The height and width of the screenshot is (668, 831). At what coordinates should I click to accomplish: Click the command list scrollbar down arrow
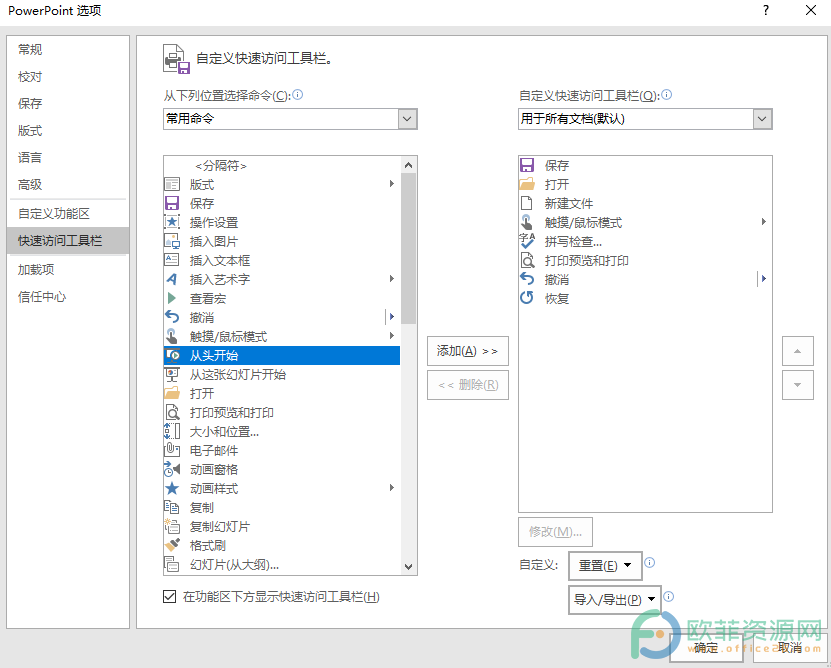tap(409, 567)
